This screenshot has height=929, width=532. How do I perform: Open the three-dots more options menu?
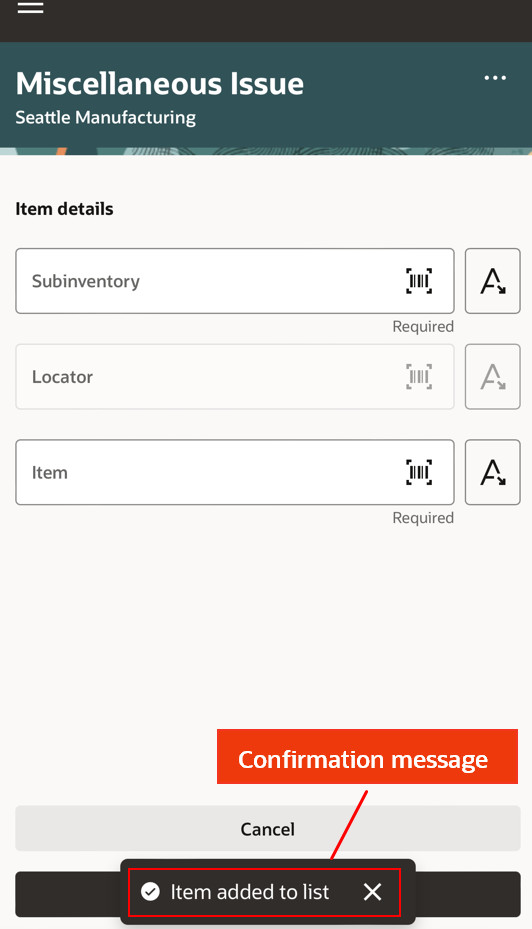coord(495,78)
